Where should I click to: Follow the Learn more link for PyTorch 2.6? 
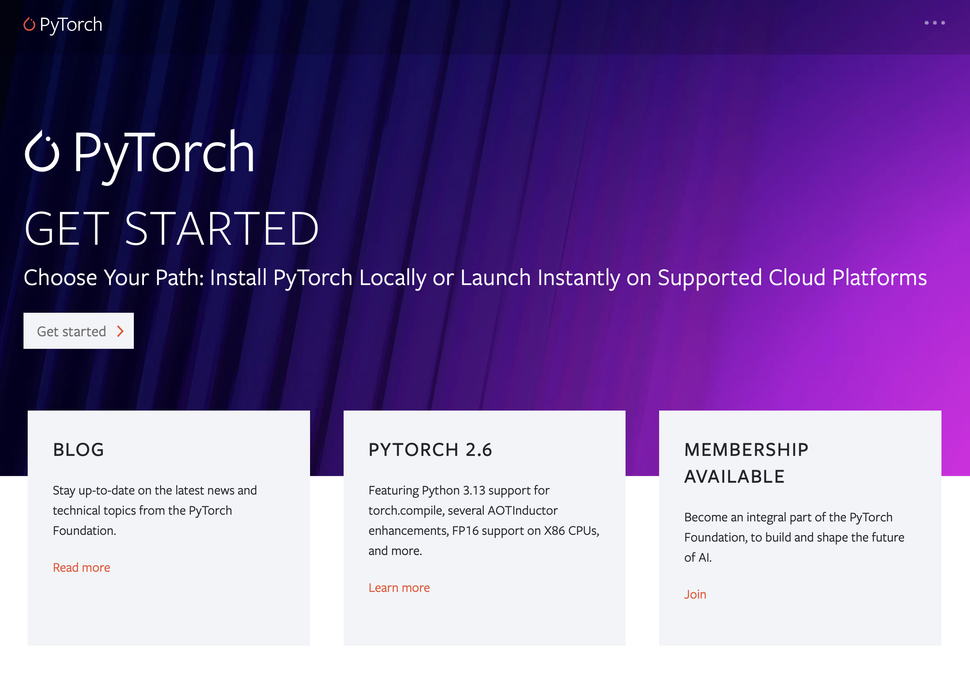(399, 587)
